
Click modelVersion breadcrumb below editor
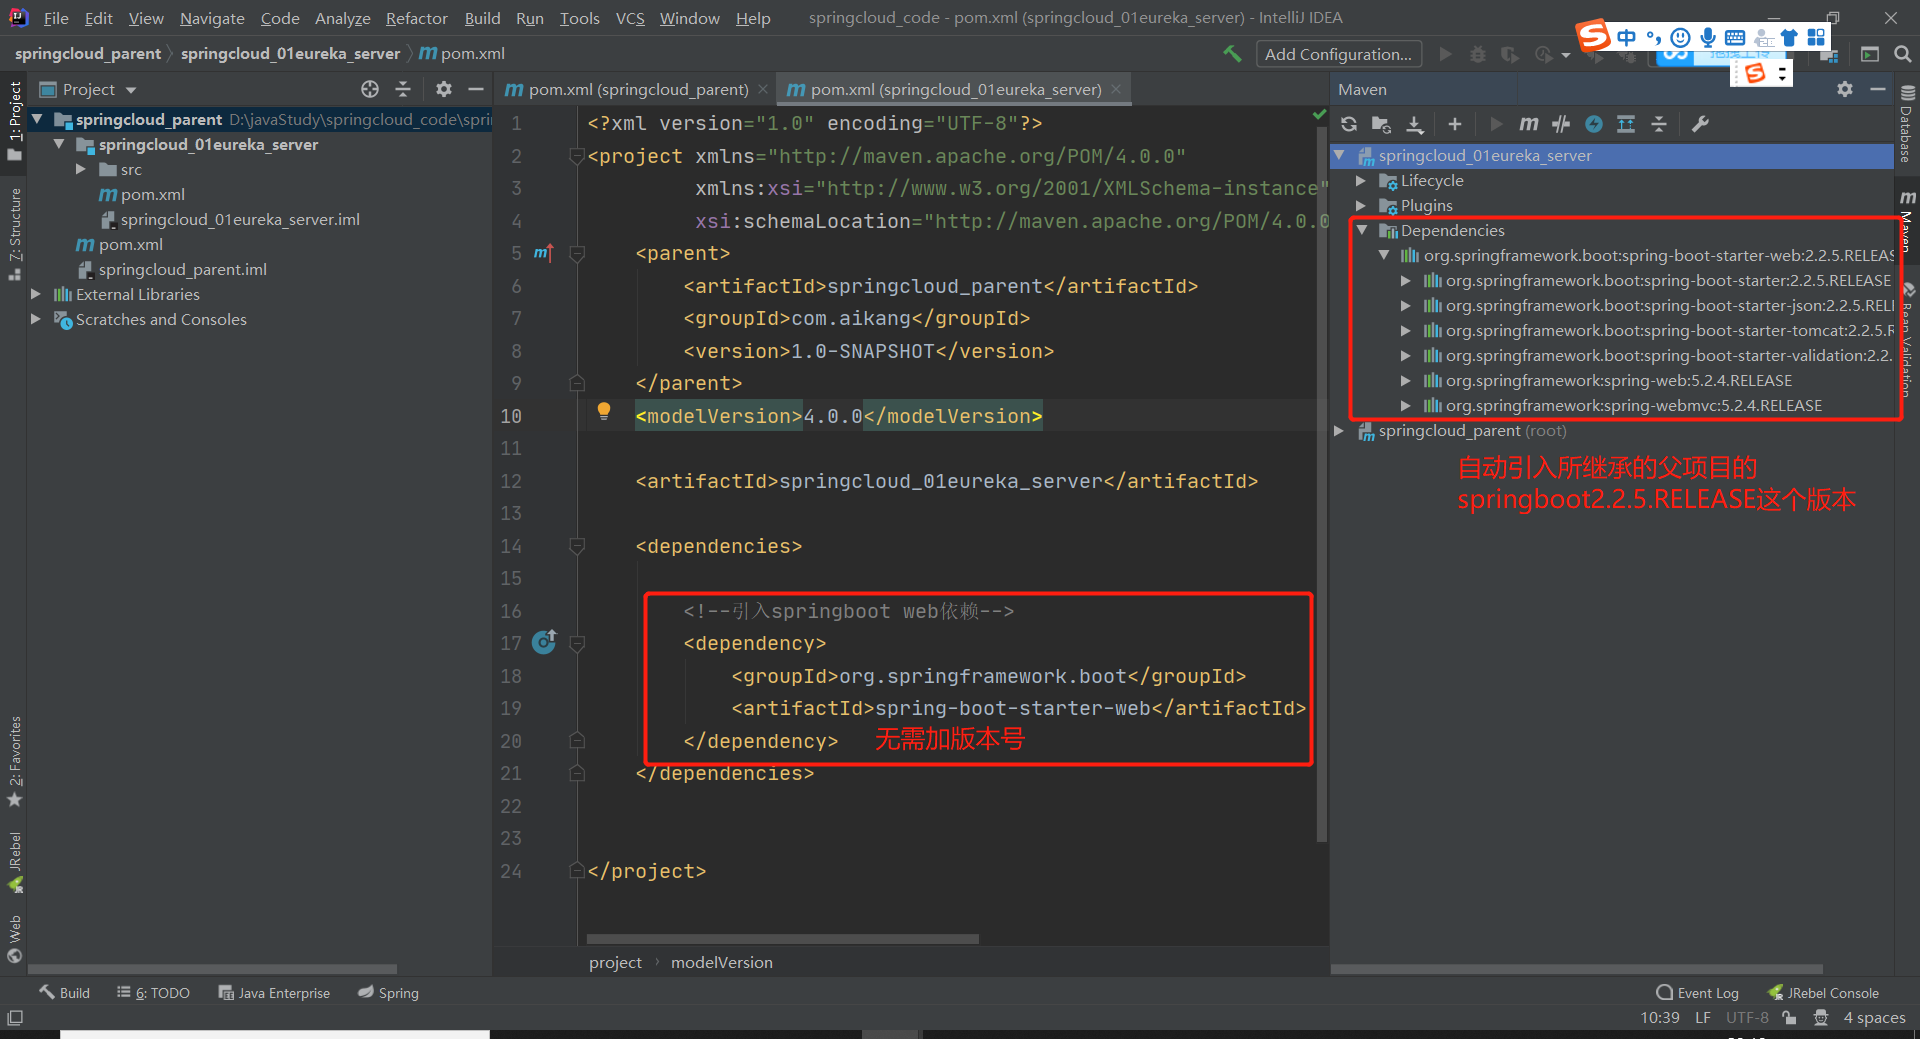point(721,962)
